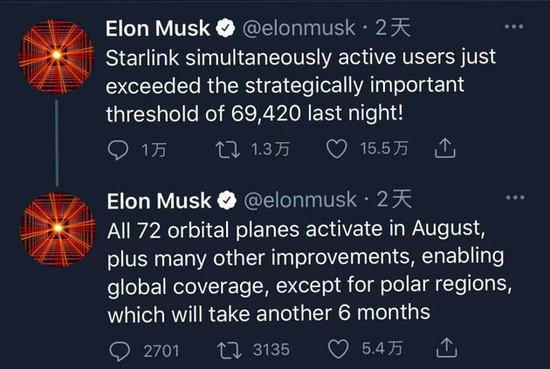Like the Starlink active users tweet
The image size is (550, 369).
pos(337,149)
